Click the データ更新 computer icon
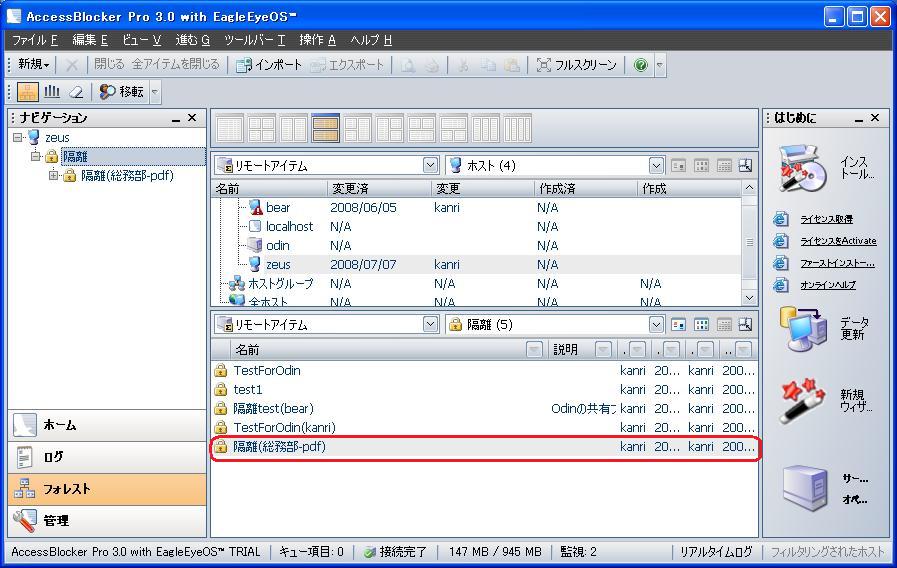 pos(803,328)
